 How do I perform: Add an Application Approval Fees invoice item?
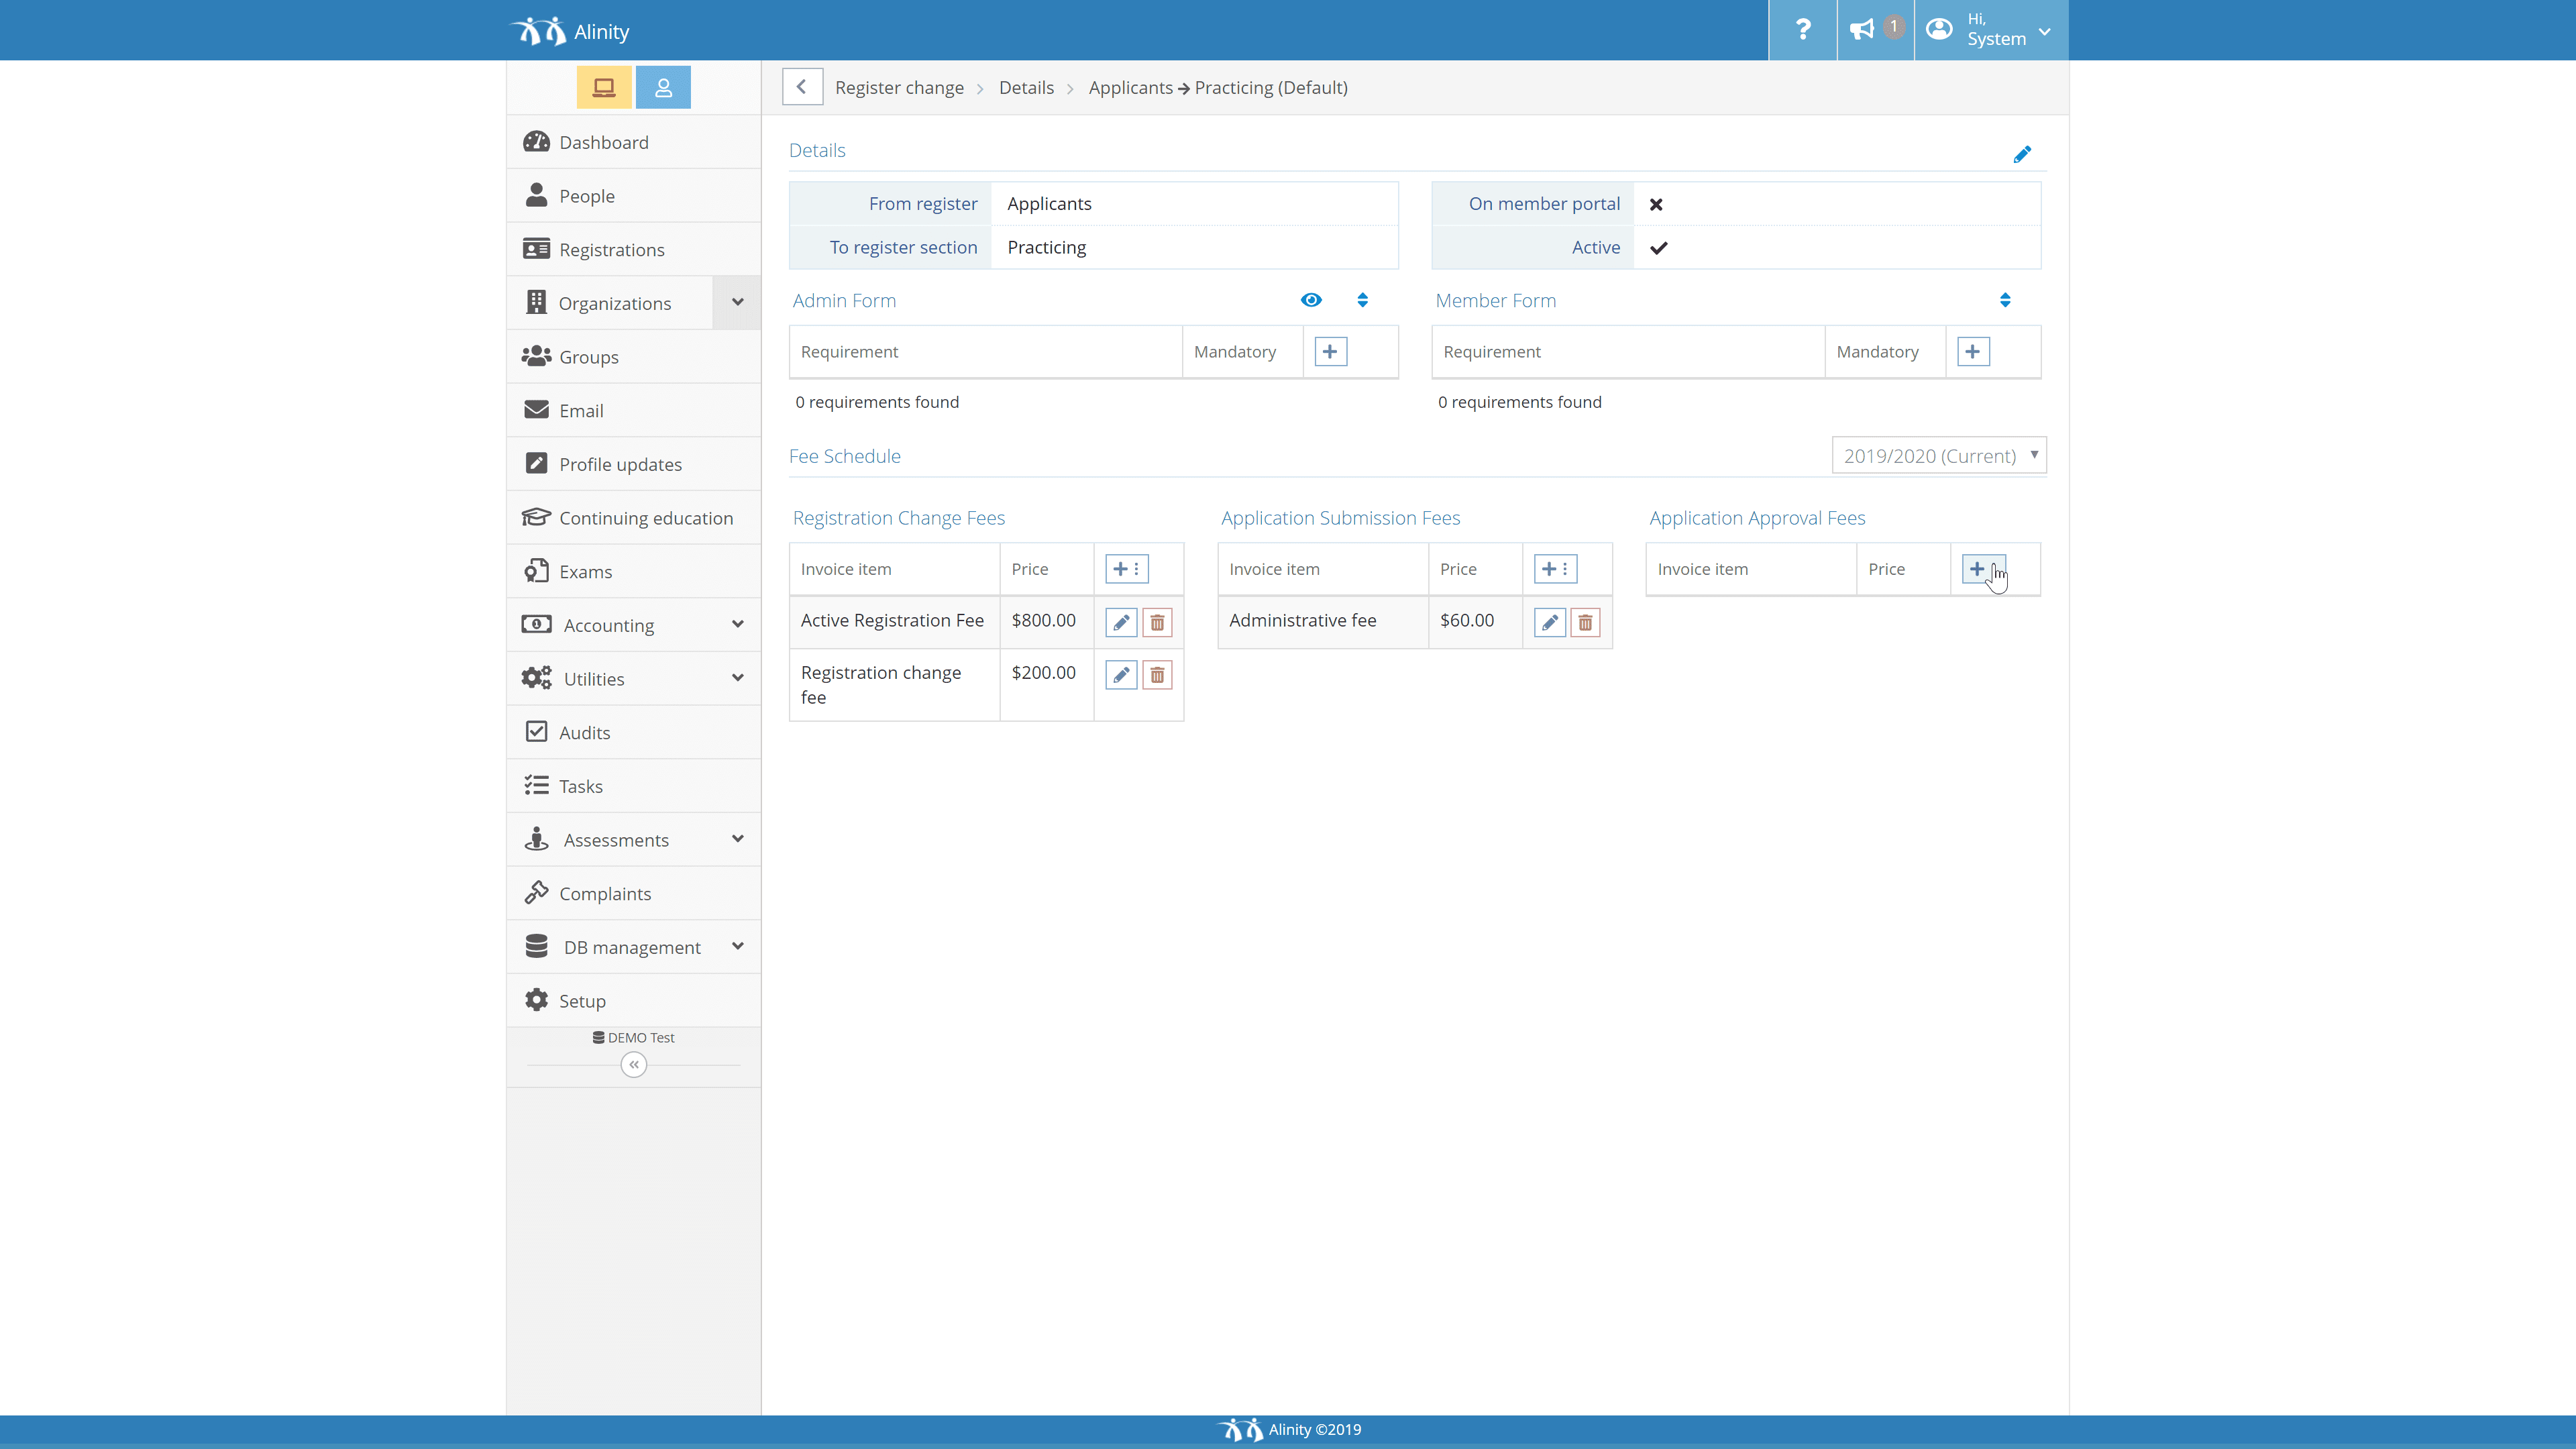click(x=1983, y=569)
